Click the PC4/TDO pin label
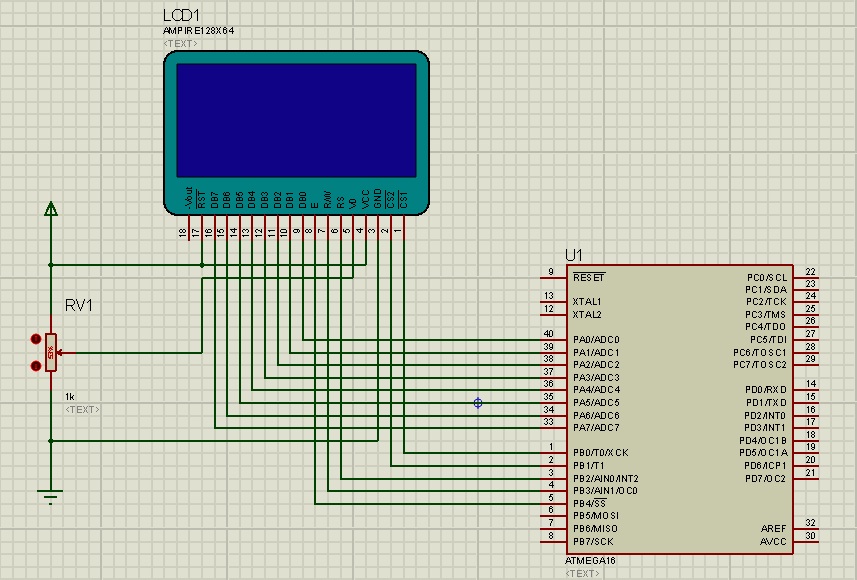The image size is (857, 580). click(x=766, y=327)
